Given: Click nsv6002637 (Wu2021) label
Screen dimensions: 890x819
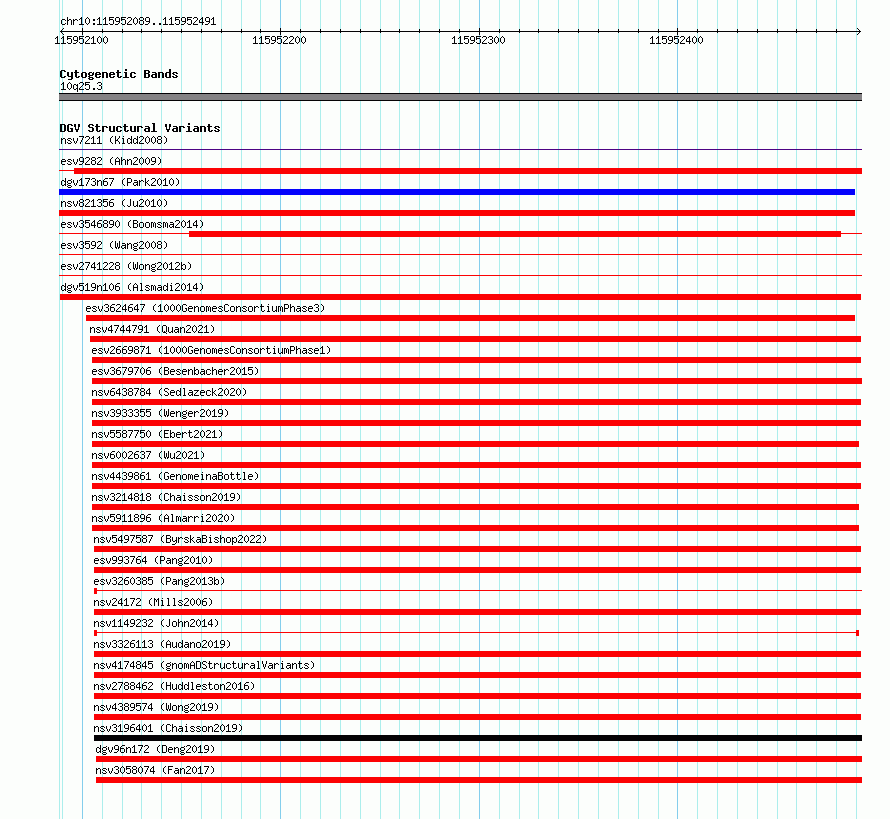Looking at the screenshot, I should (148, 455).
